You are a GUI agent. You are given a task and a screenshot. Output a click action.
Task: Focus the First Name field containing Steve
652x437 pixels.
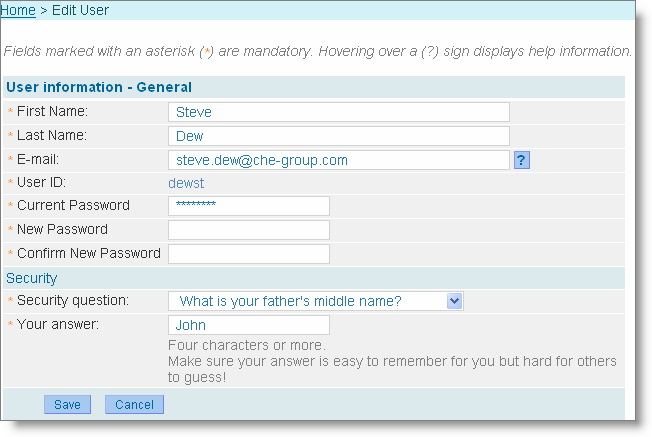coord(338,112)
